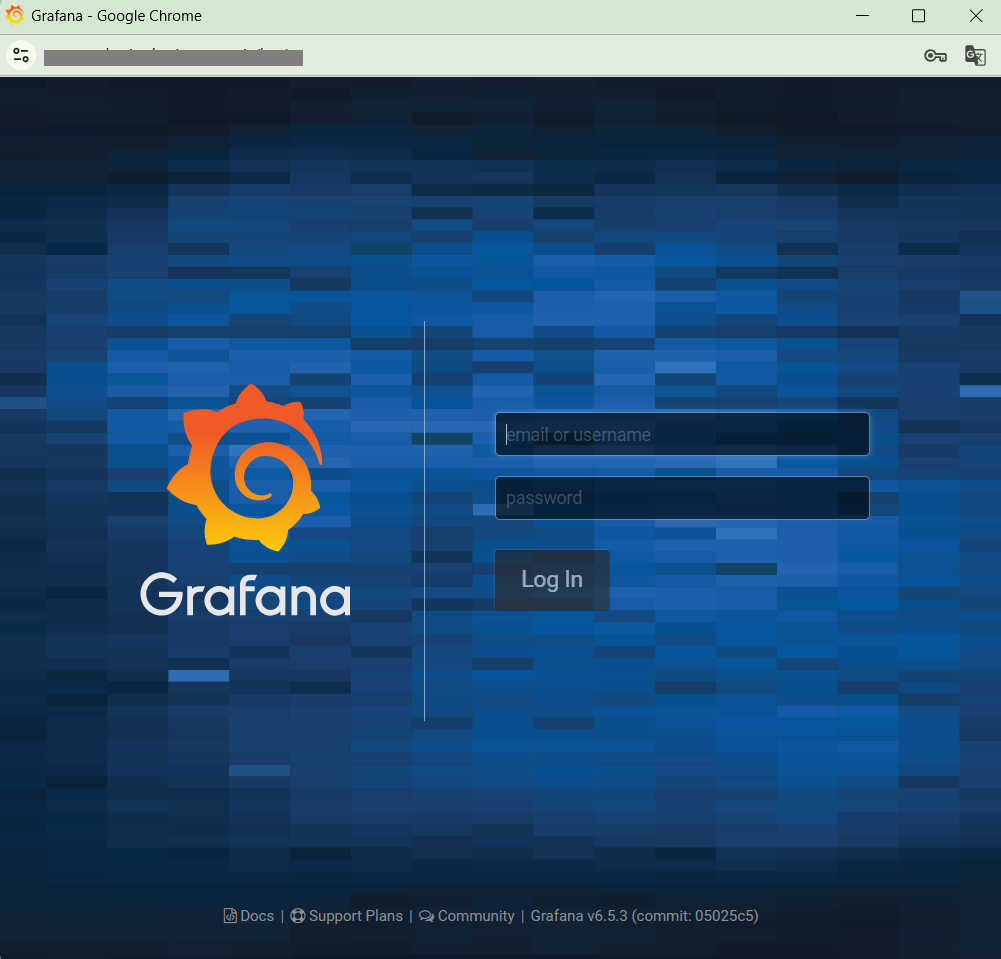
Task: Focus the password input field
Action: point(682,498)
